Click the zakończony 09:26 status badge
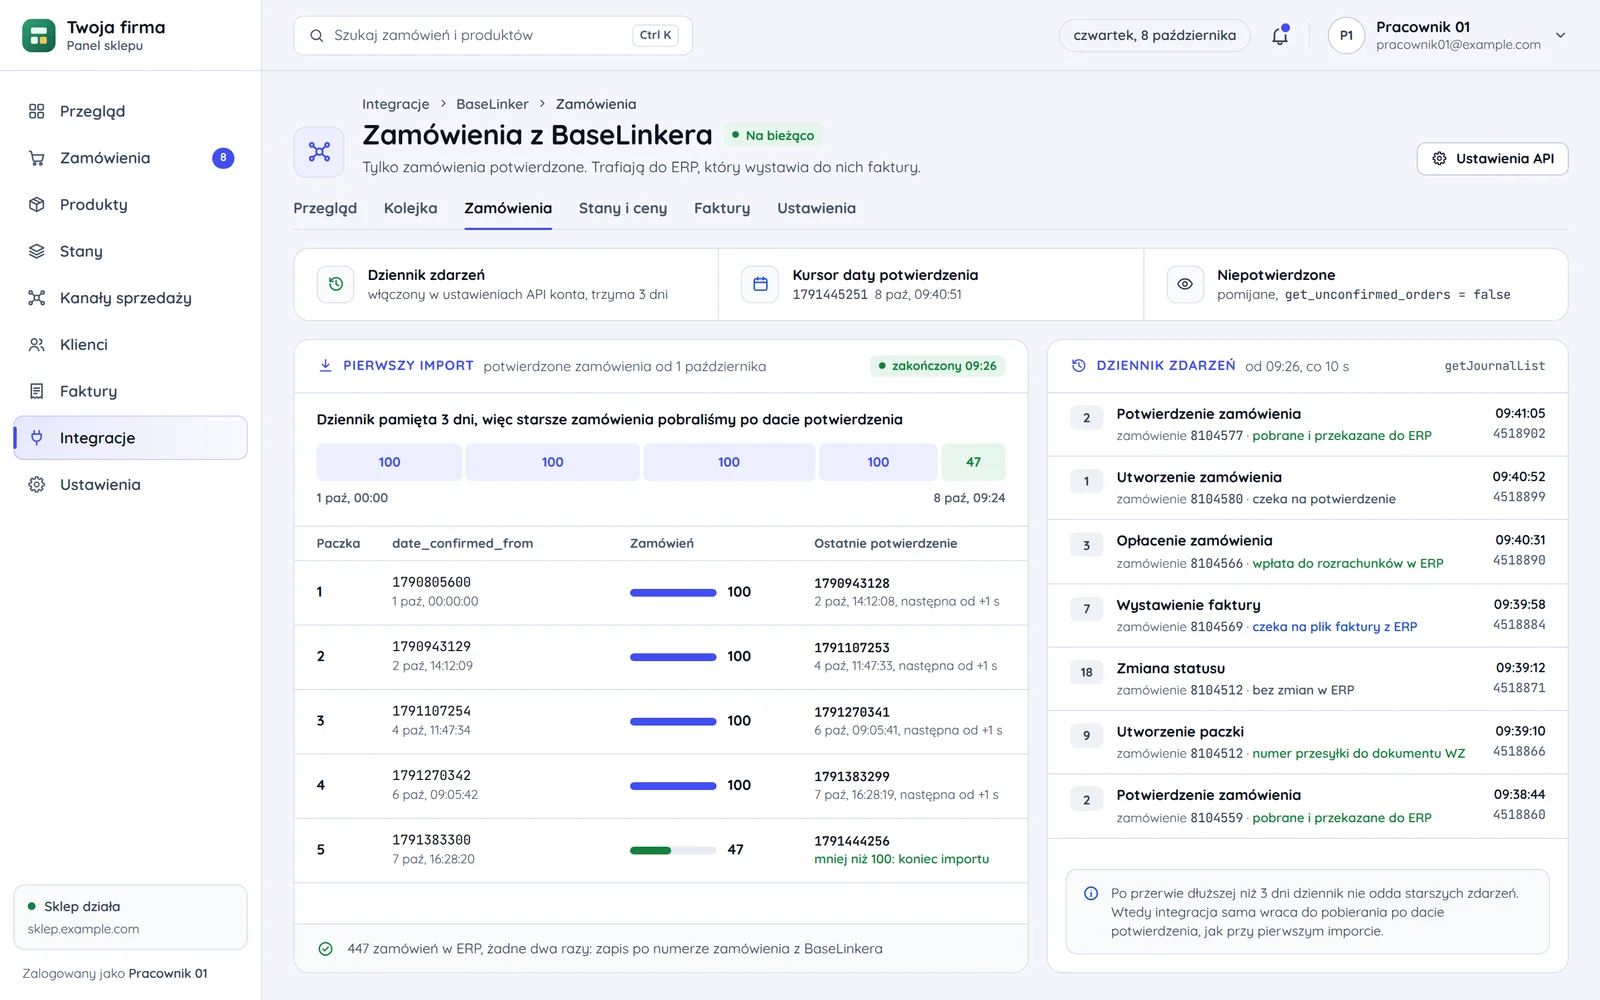 coord(937,366)
